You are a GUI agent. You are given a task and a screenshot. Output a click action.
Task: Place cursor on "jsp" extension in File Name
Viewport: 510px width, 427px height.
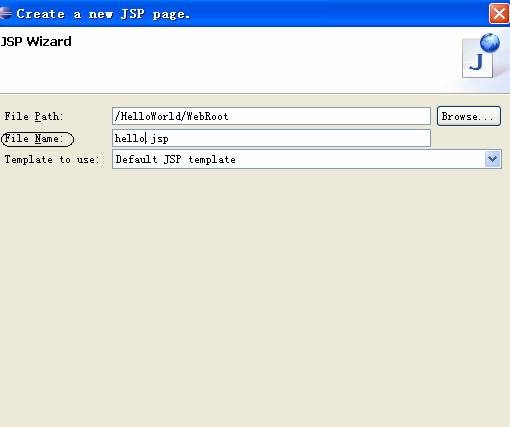coord(160,139)
